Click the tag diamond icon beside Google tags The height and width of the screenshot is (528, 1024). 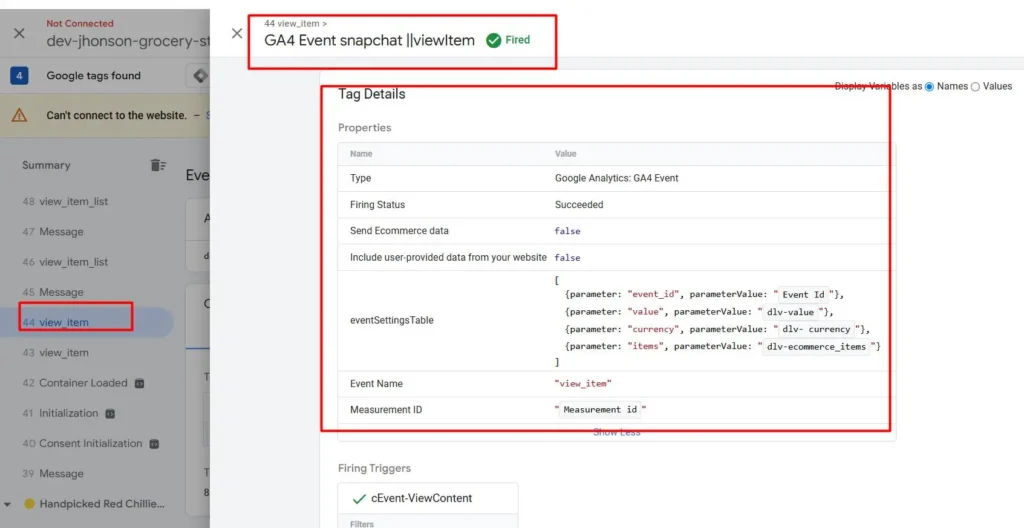pos(200,76)
